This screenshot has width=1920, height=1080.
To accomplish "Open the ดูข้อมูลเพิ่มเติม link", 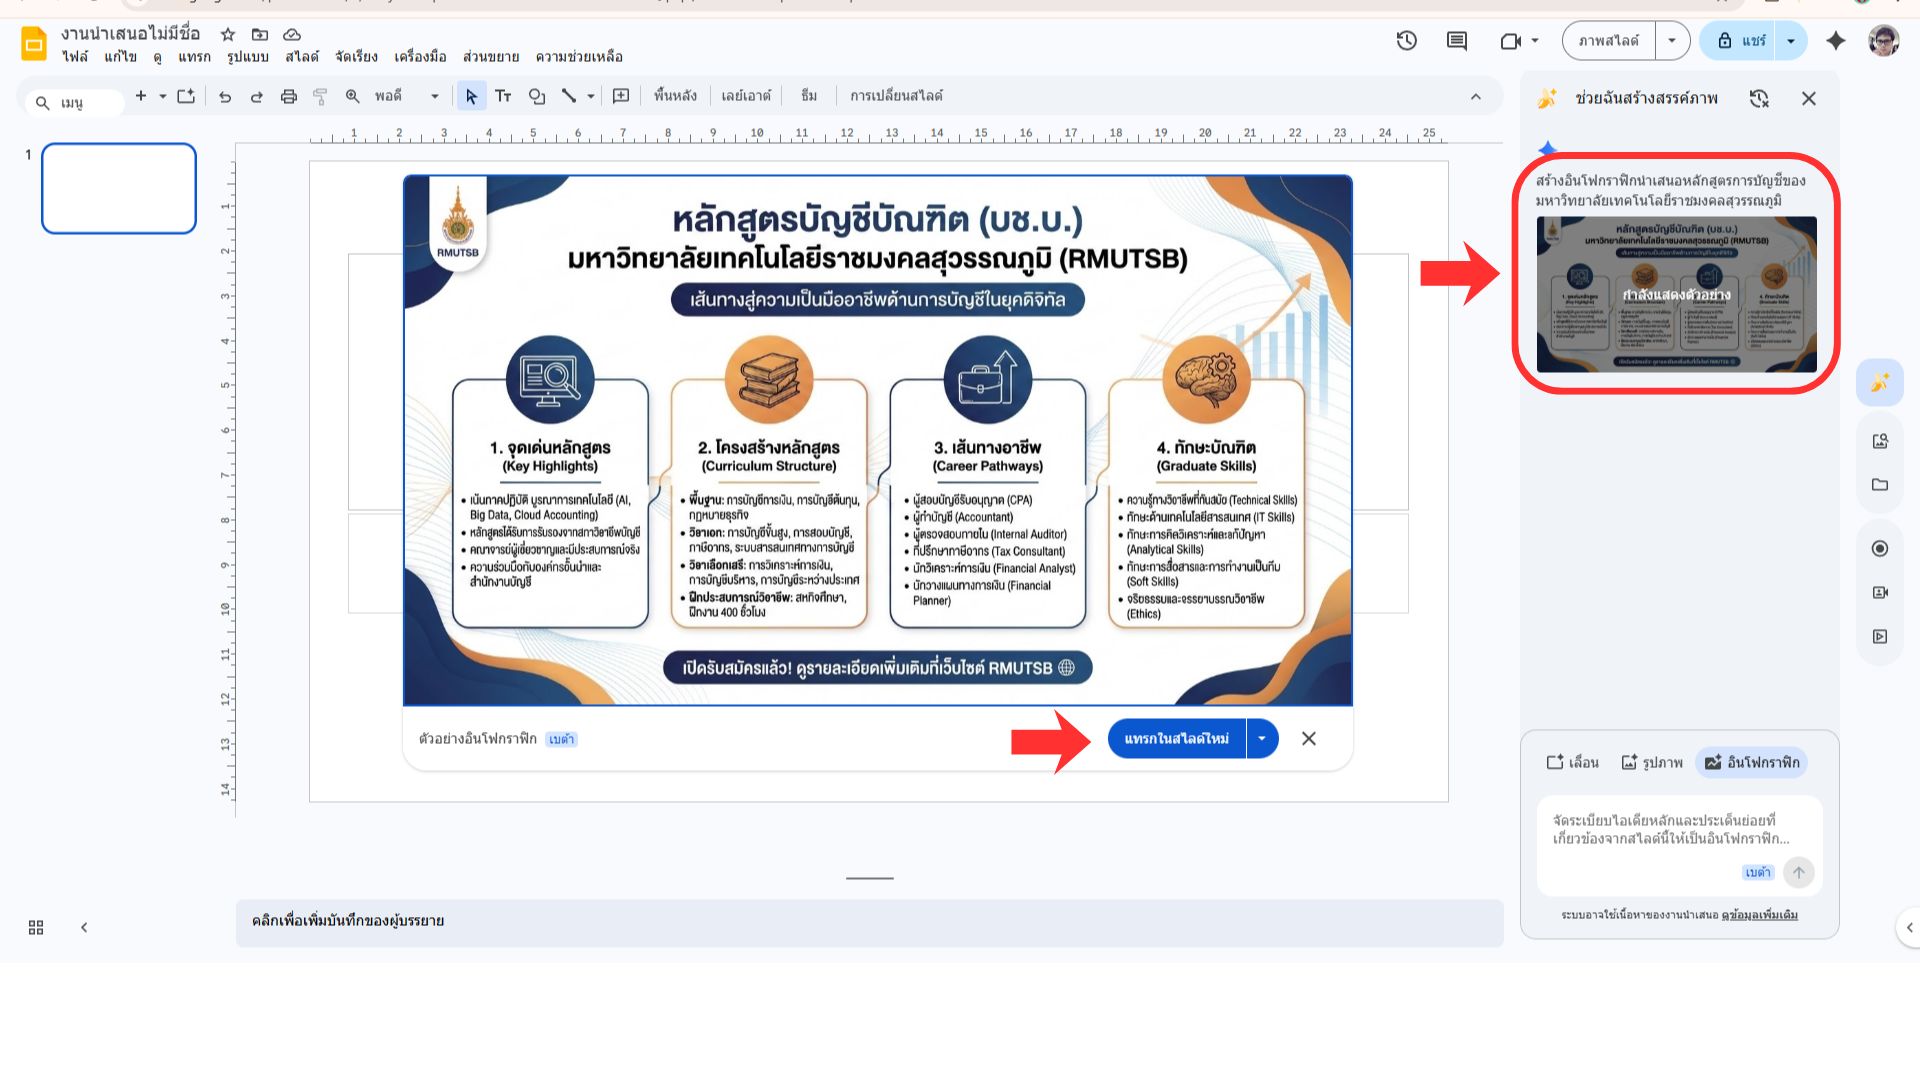I will click(x=1760, y=915).
